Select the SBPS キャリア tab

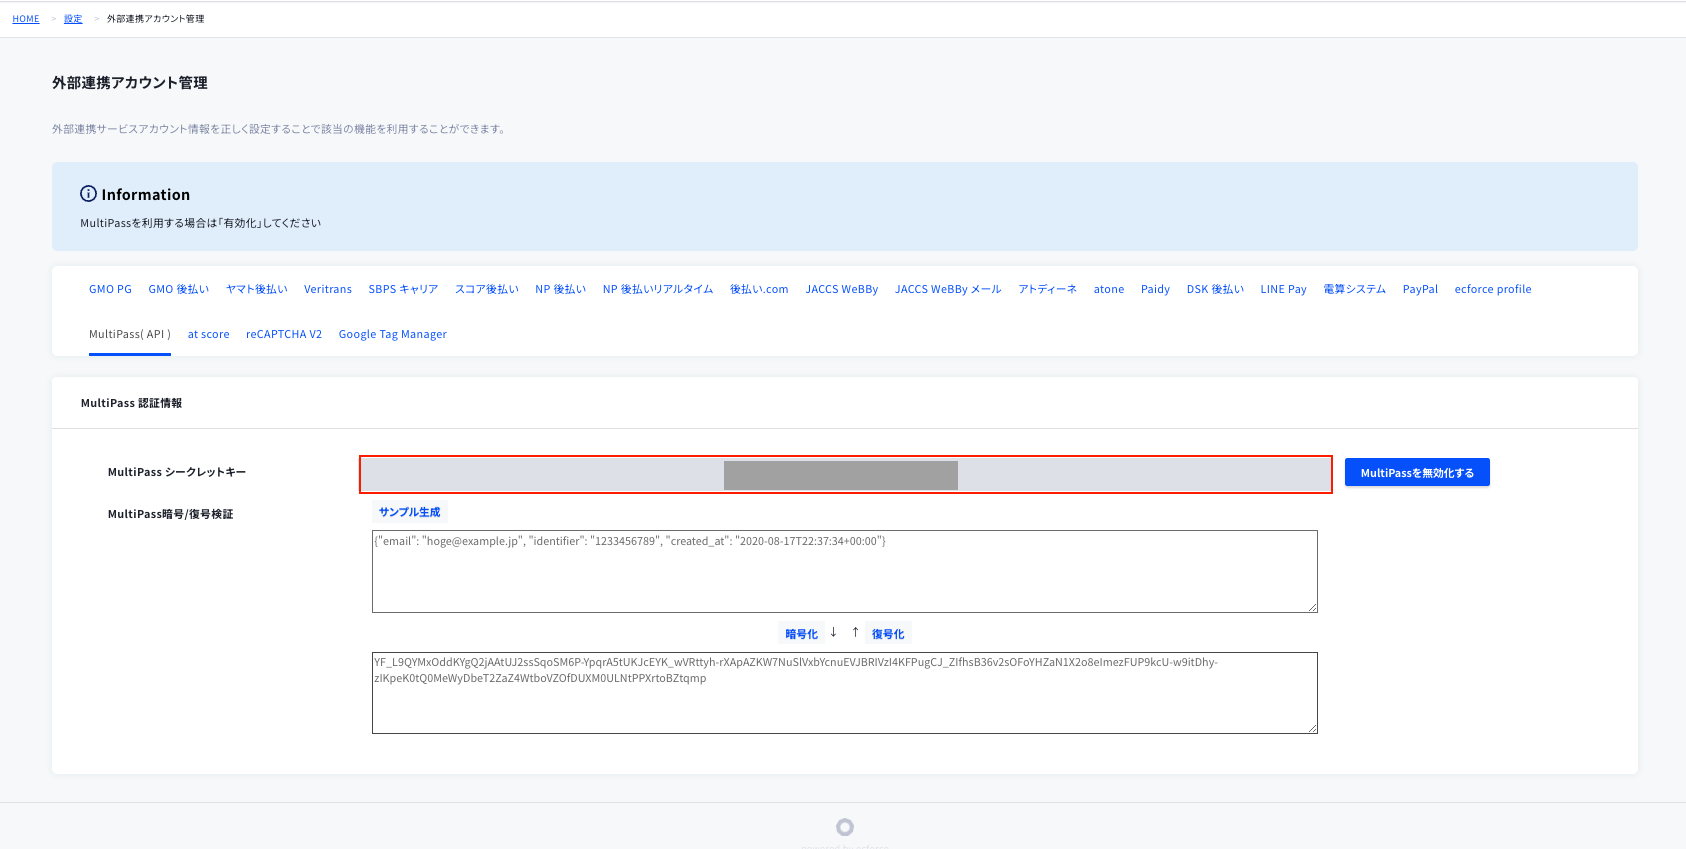(x=403, y=289)
